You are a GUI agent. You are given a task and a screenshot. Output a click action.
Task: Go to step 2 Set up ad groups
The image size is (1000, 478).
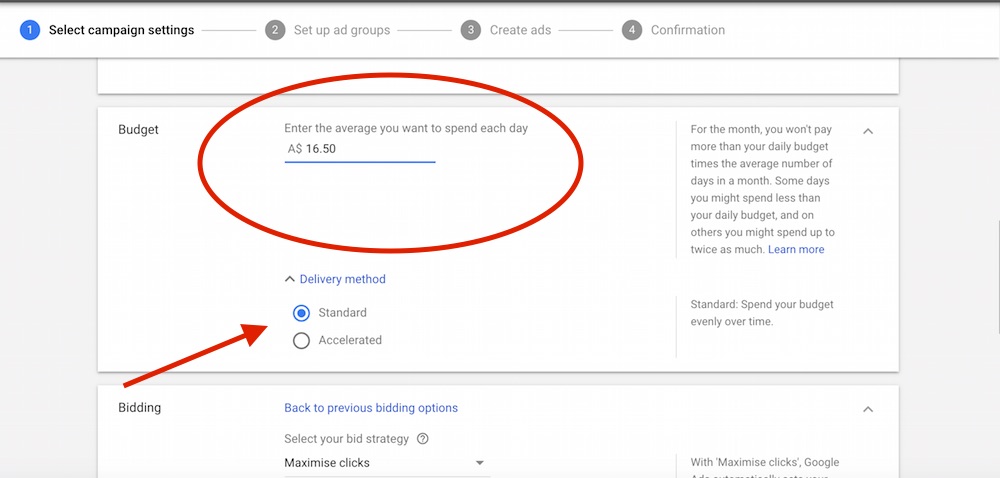pos(328,30)
